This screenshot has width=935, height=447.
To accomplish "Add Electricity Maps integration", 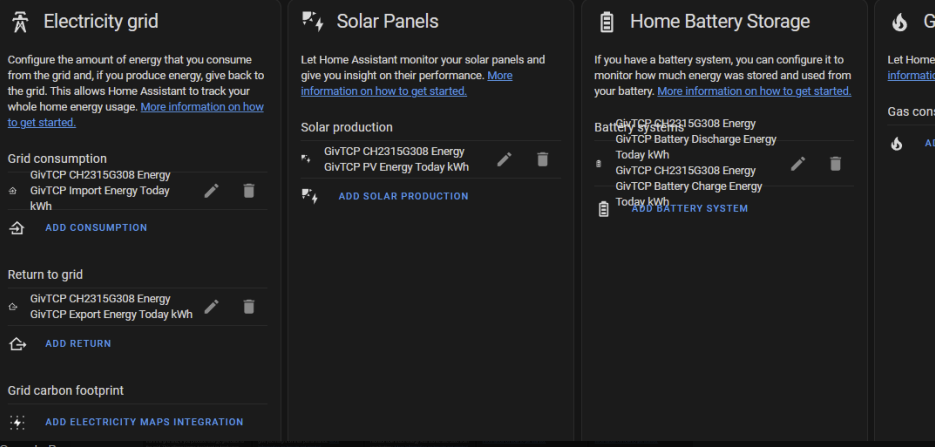I will pyautogui.click(x=144, y=422).
